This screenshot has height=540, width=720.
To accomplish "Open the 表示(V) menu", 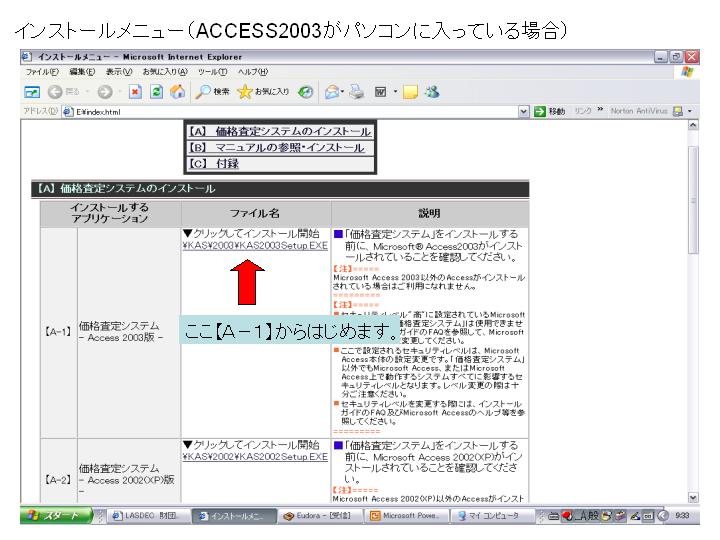I will tap(119, 72).
